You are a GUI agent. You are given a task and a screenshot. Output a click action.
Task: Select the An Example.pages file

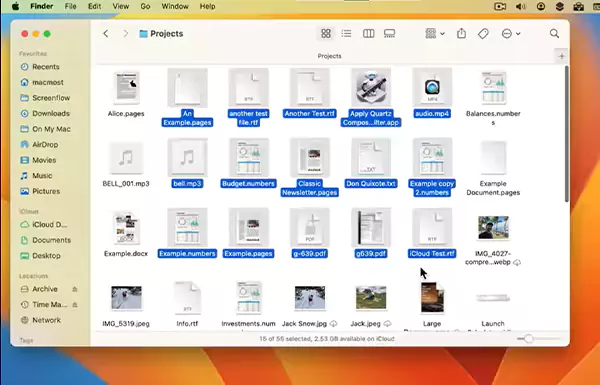click(187, 98)
